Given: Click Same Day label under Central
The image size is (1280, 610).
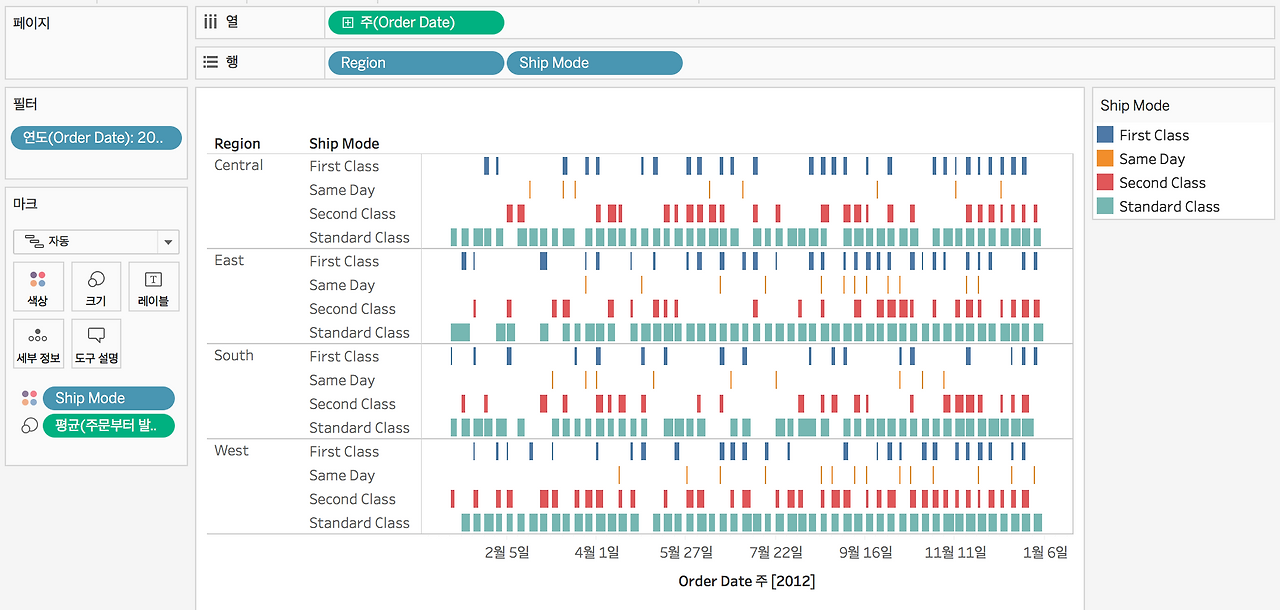Looking at the screenshot, I should [x=342, y=190].
